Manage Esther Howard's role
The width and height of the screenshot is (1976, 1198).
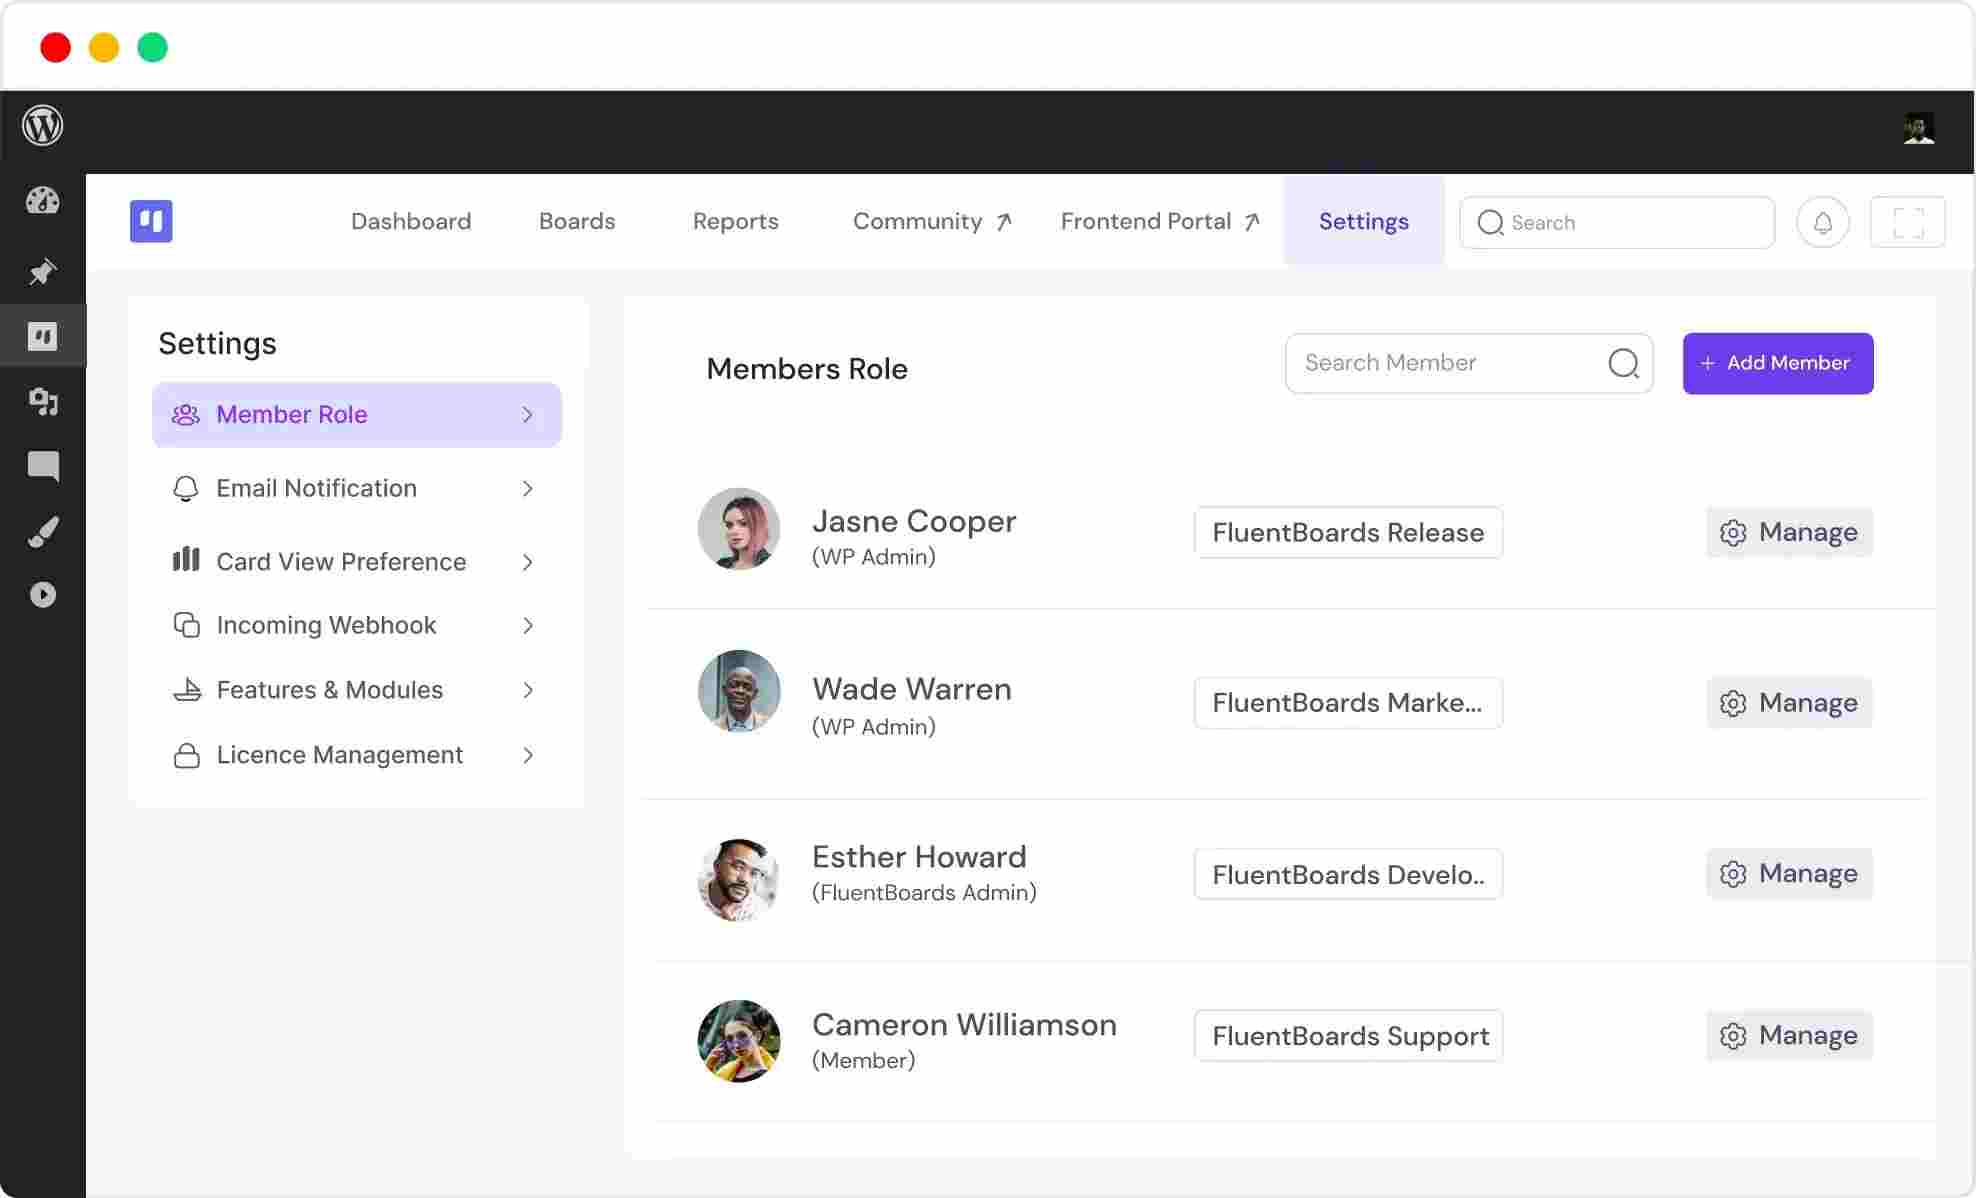coord(1789,874)
